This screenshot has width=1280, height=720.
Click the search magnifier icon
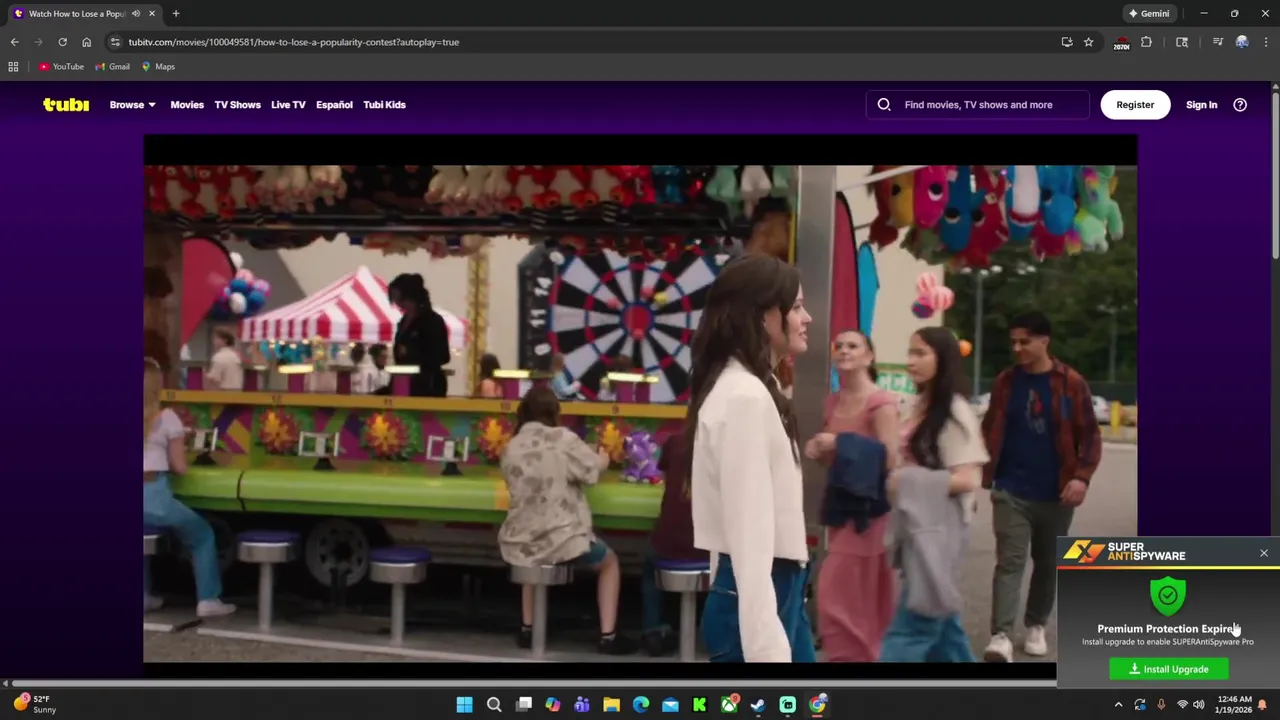[884, 104]
